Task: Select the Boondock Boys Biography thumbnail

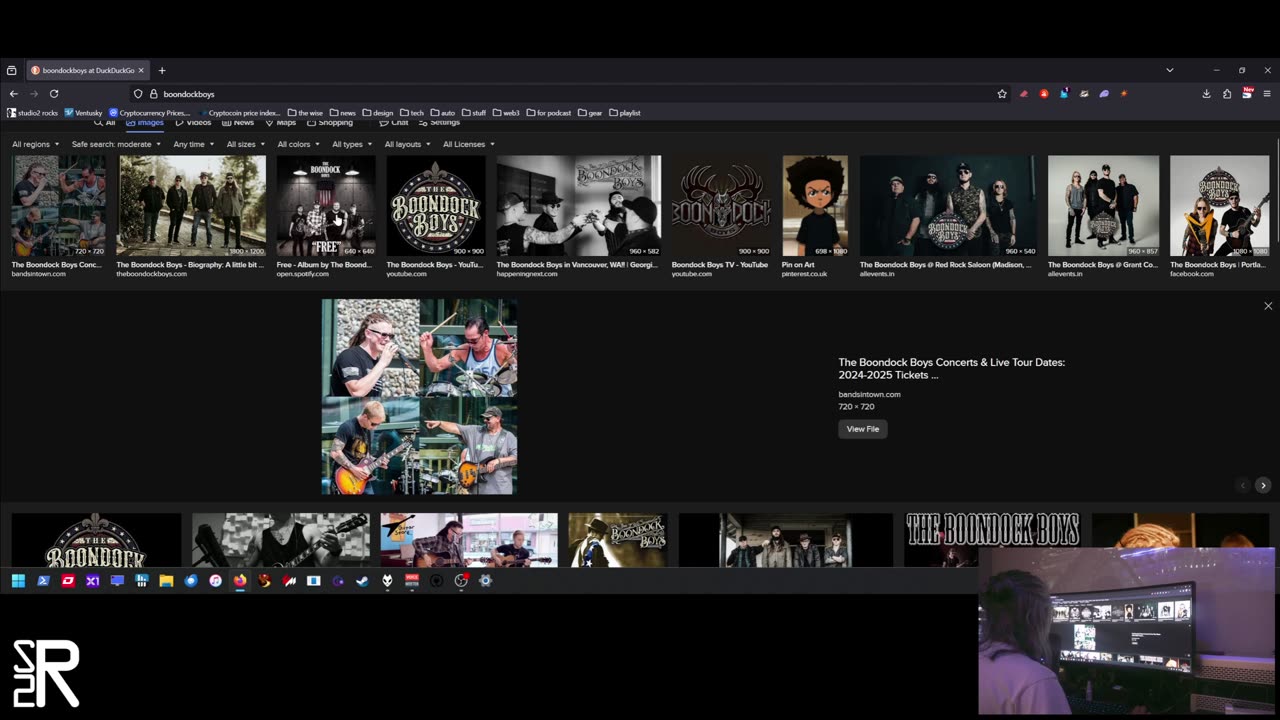Action: (191, 206)
